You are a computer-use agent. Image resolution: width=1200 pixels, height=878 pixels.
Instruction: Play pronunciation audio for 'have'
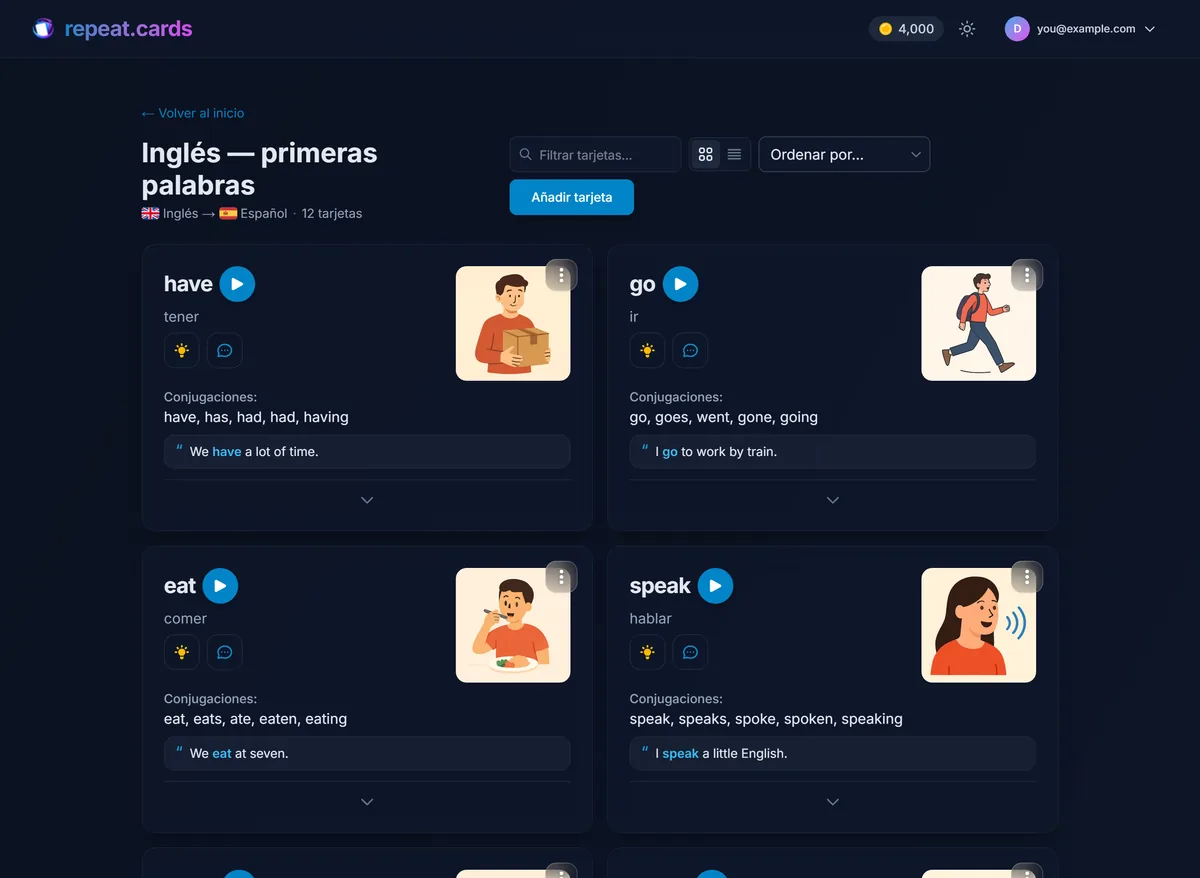click(x=237, y=284)
